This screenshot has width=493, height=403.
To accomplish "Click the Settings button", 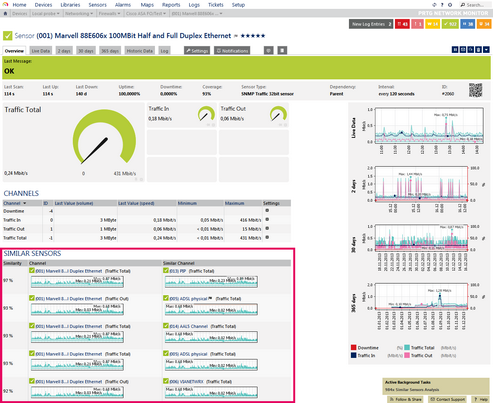I will 197,51.
